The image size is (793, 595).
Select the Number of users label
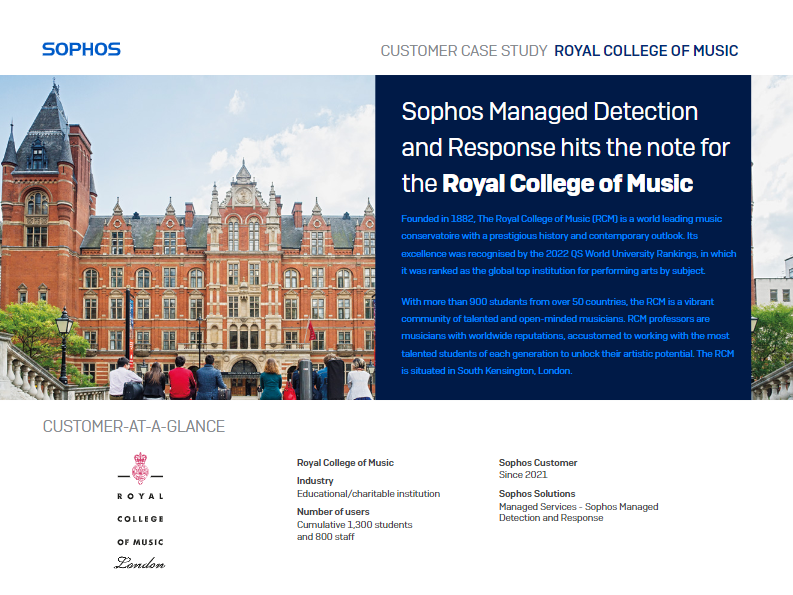point(333,512)
